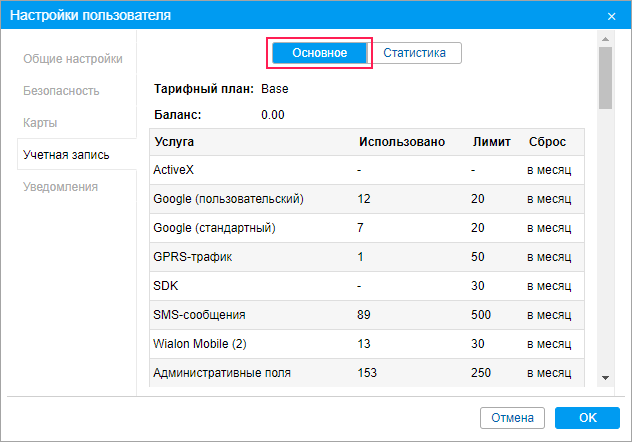Image resolution: width=632 pixels, height=442 pixels.
Task: Select the SMS-сообщения service row
Action: click(x=200, y=315)
